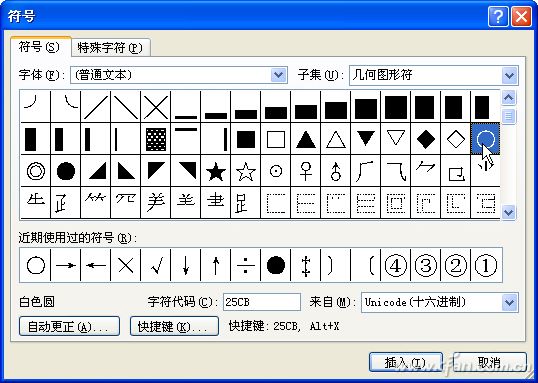Click the 自动更正 button
Viewport: 538px width, 383px height.
69,326
